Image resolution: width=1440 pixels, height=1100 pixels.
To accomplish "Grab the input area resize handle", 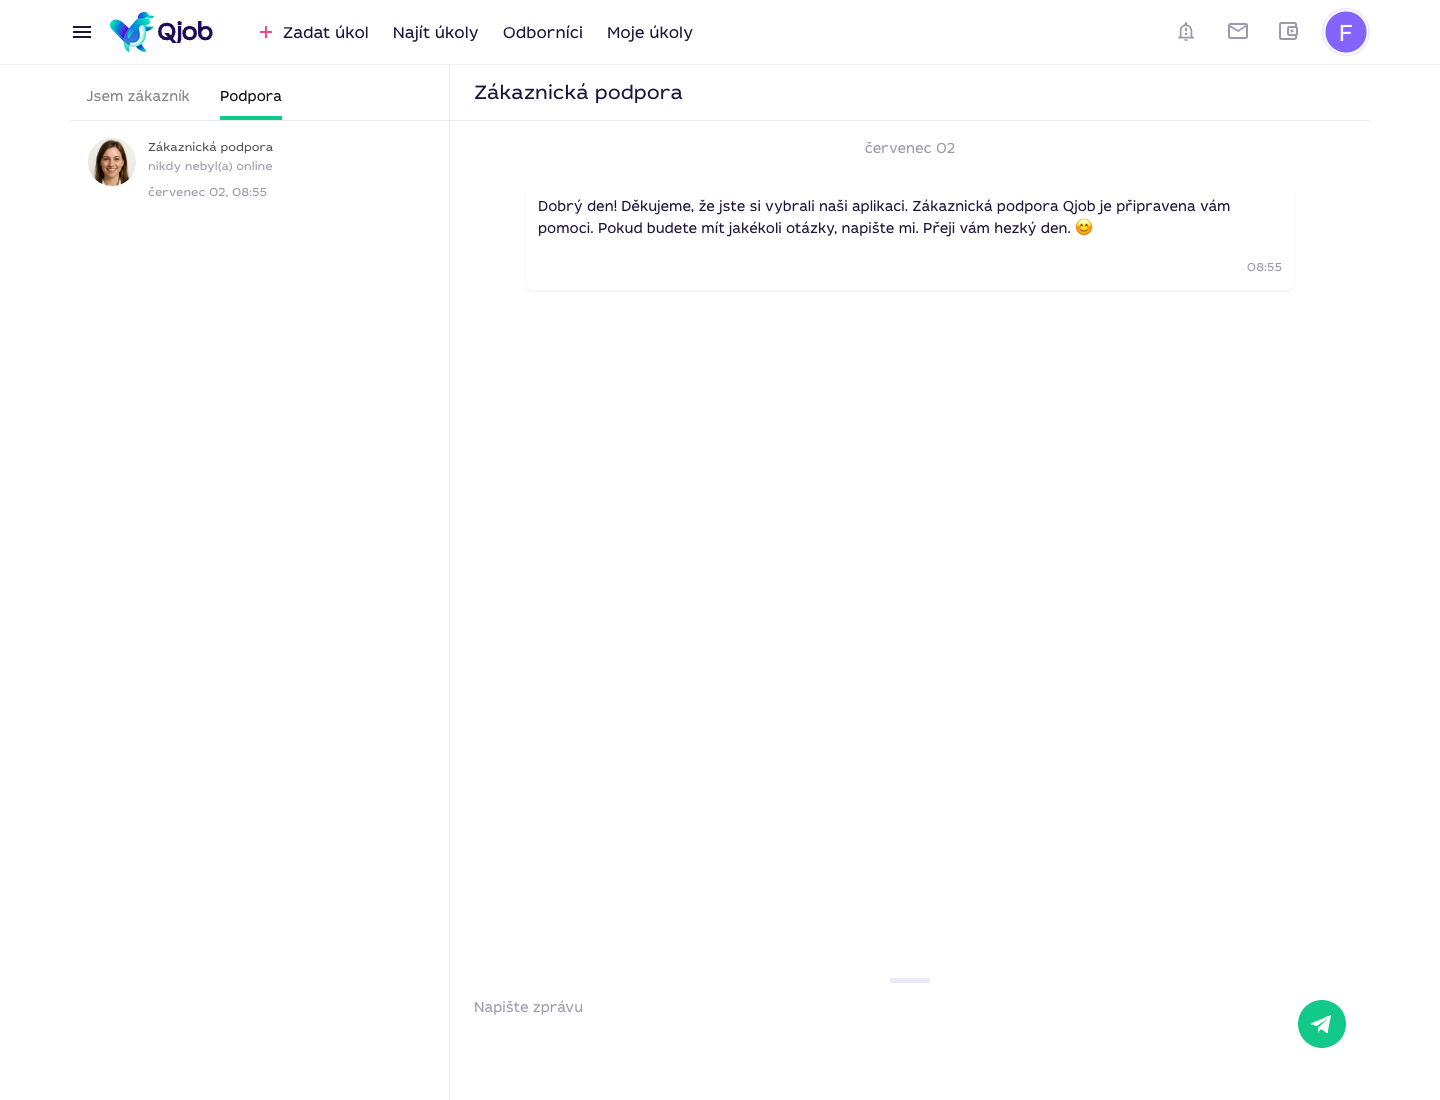I will click(910, 980).
